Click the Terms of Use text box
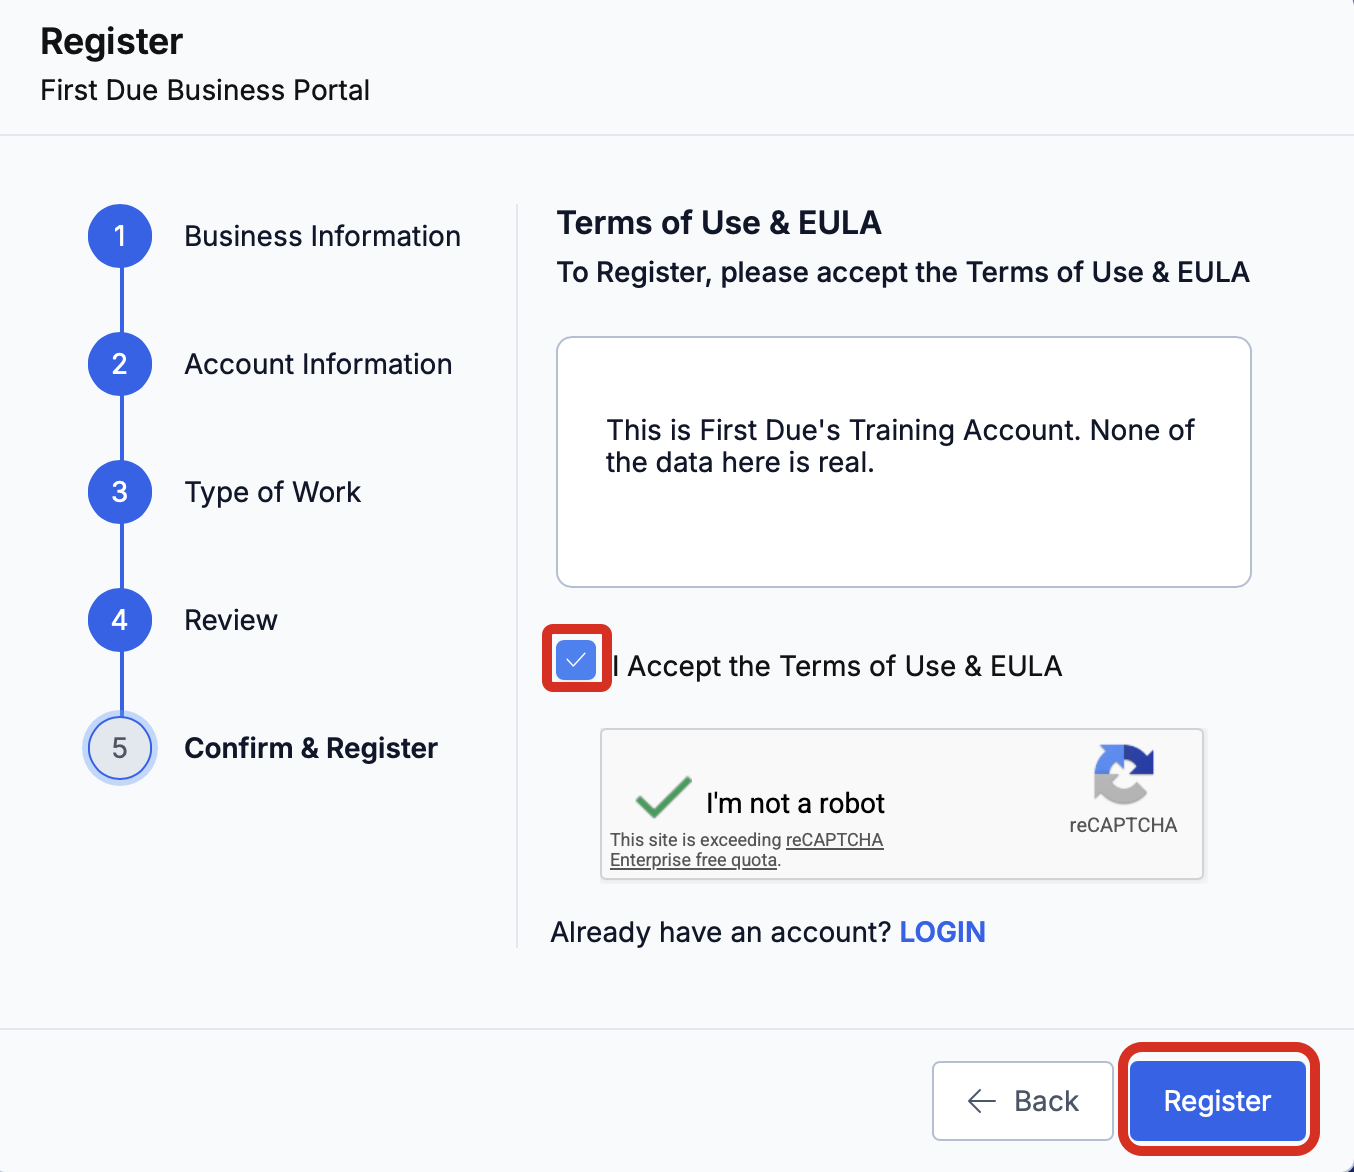This screenshot has width=1354, height=1172. (904, 462)
